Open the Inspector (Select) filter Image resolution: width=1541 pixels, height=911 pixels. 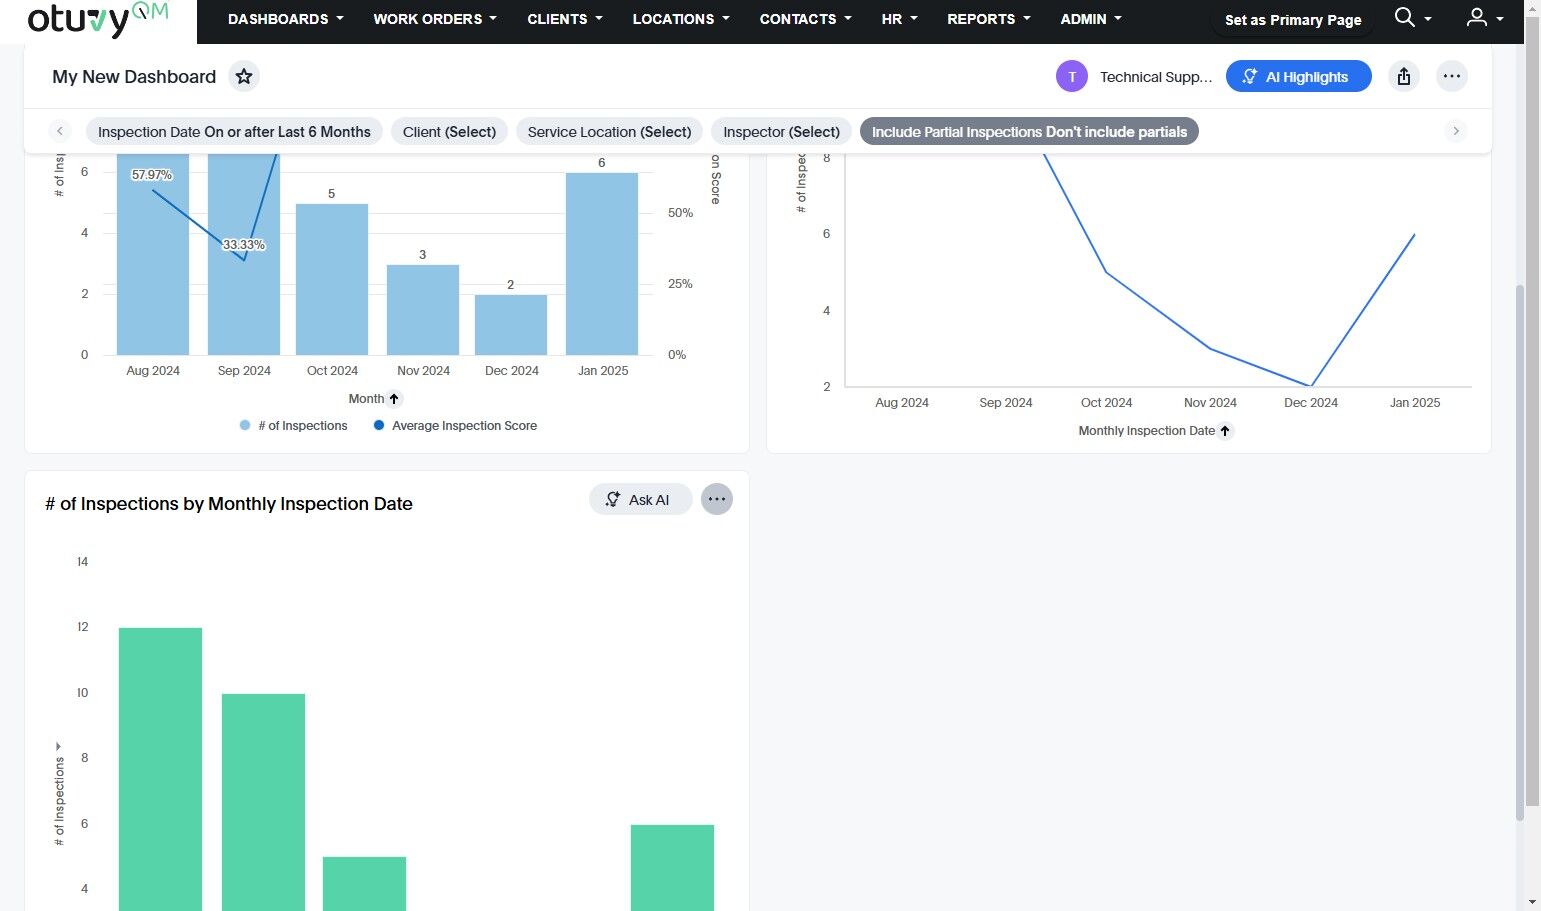coord(781,132)
